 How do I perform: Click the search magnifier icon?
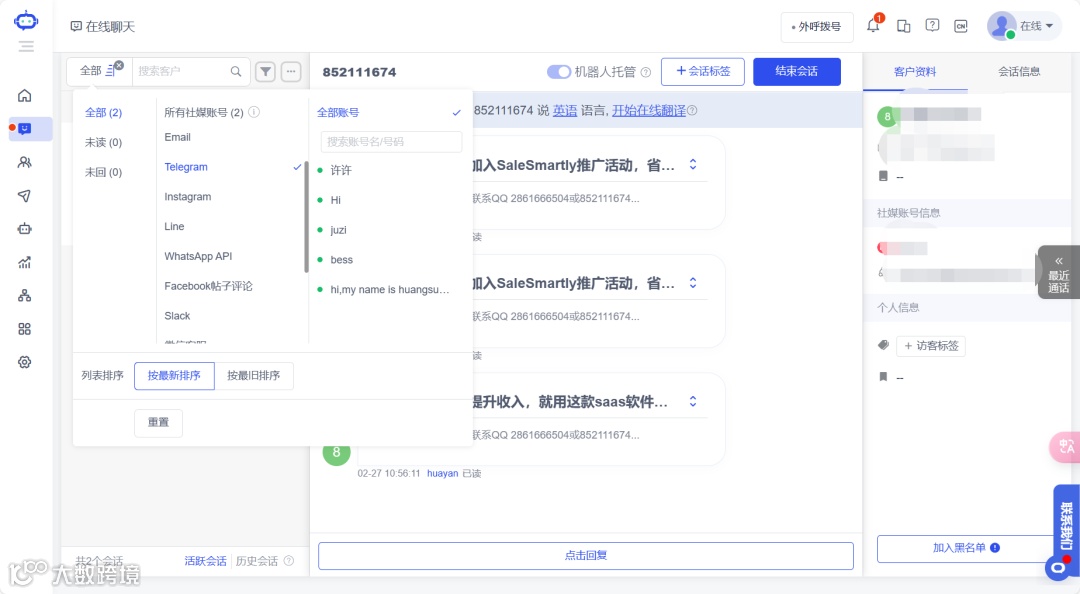coord(236,71)
